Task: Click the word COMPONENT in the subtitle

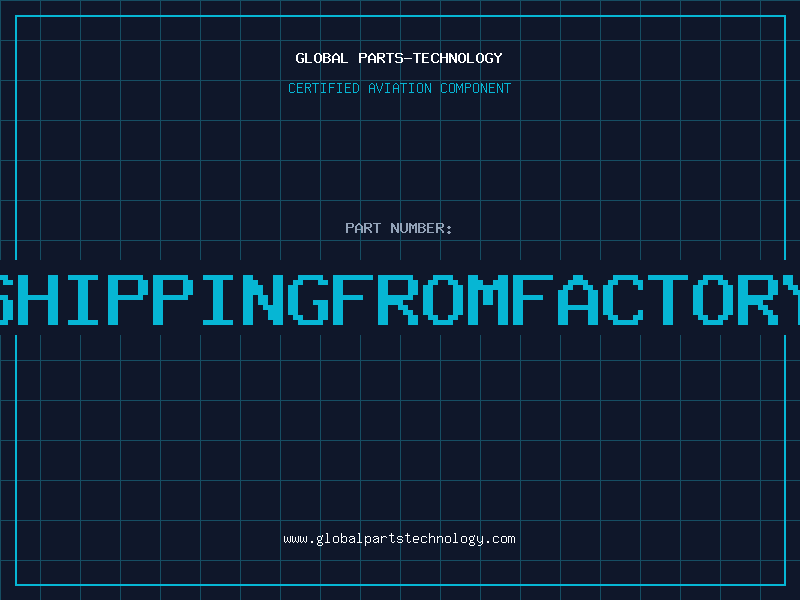Action: 474,88
